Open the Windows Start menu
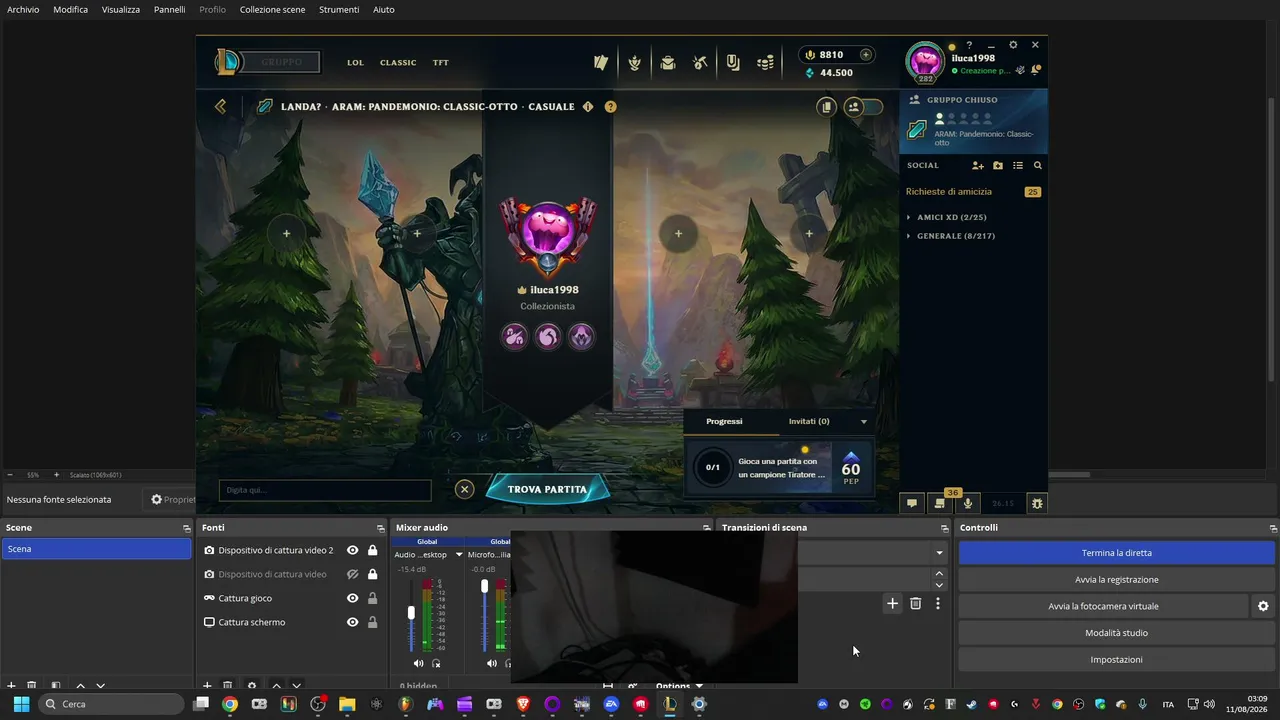1280x720 pixels. (x=21, y=704)
